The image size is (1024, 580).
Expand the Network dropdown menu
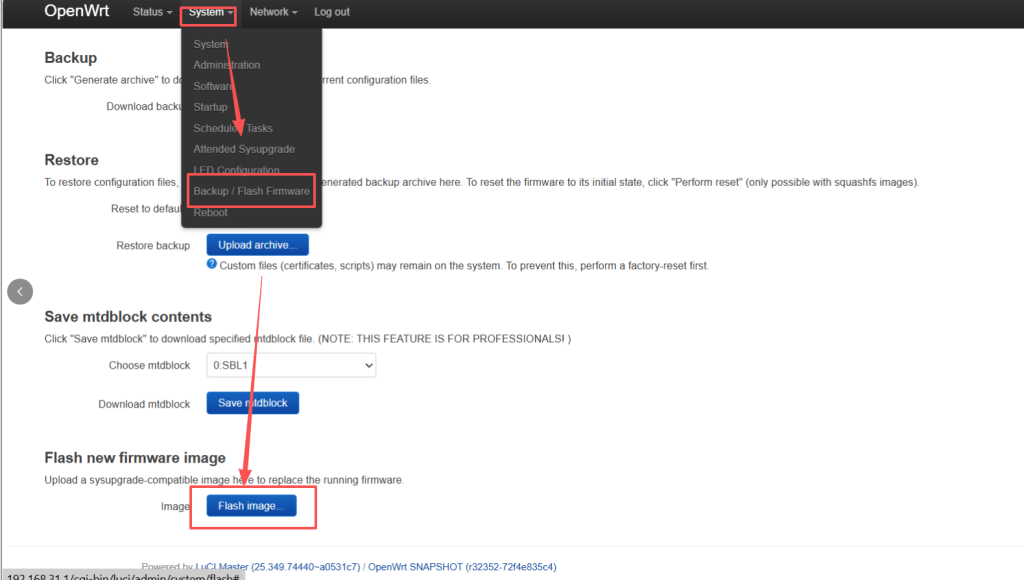[x=273, y=12]
